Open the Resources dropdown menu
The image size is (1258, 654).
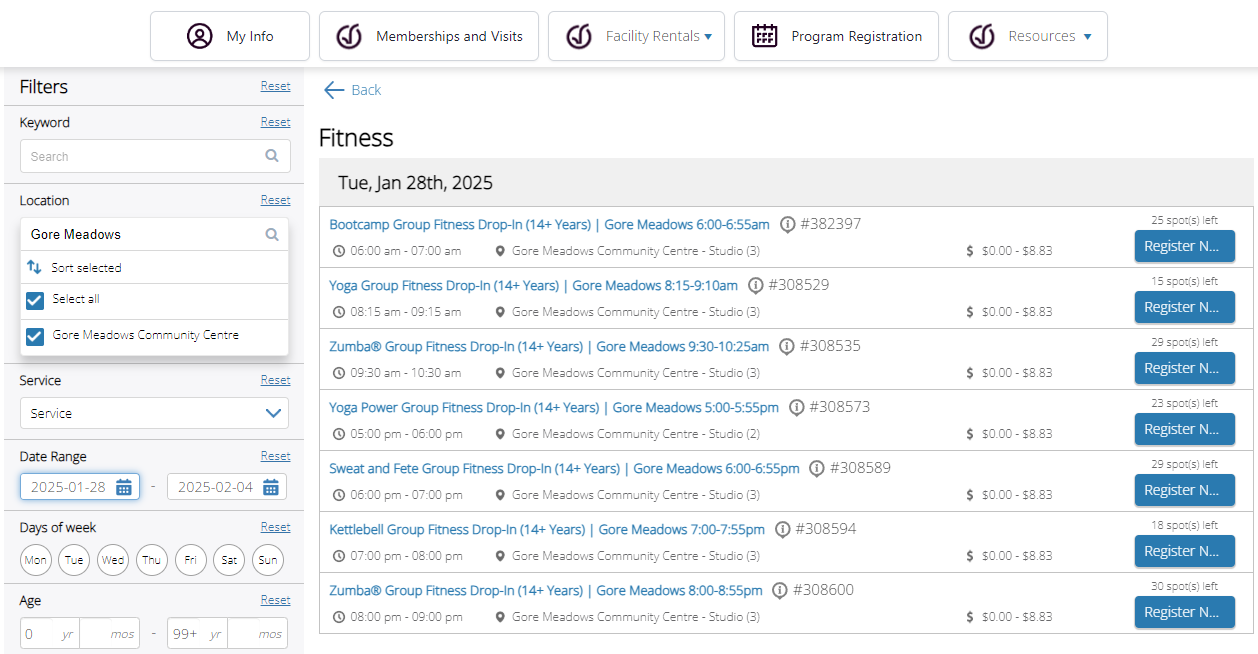click(1028, 36)
